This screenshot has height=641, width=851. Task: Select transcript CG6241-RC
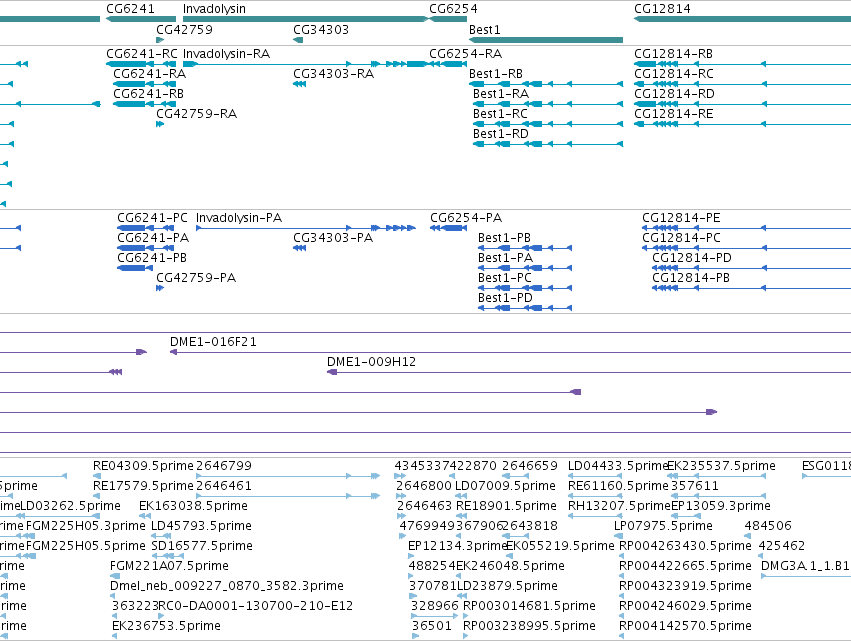pyautogui.click(x=142, y=54)
